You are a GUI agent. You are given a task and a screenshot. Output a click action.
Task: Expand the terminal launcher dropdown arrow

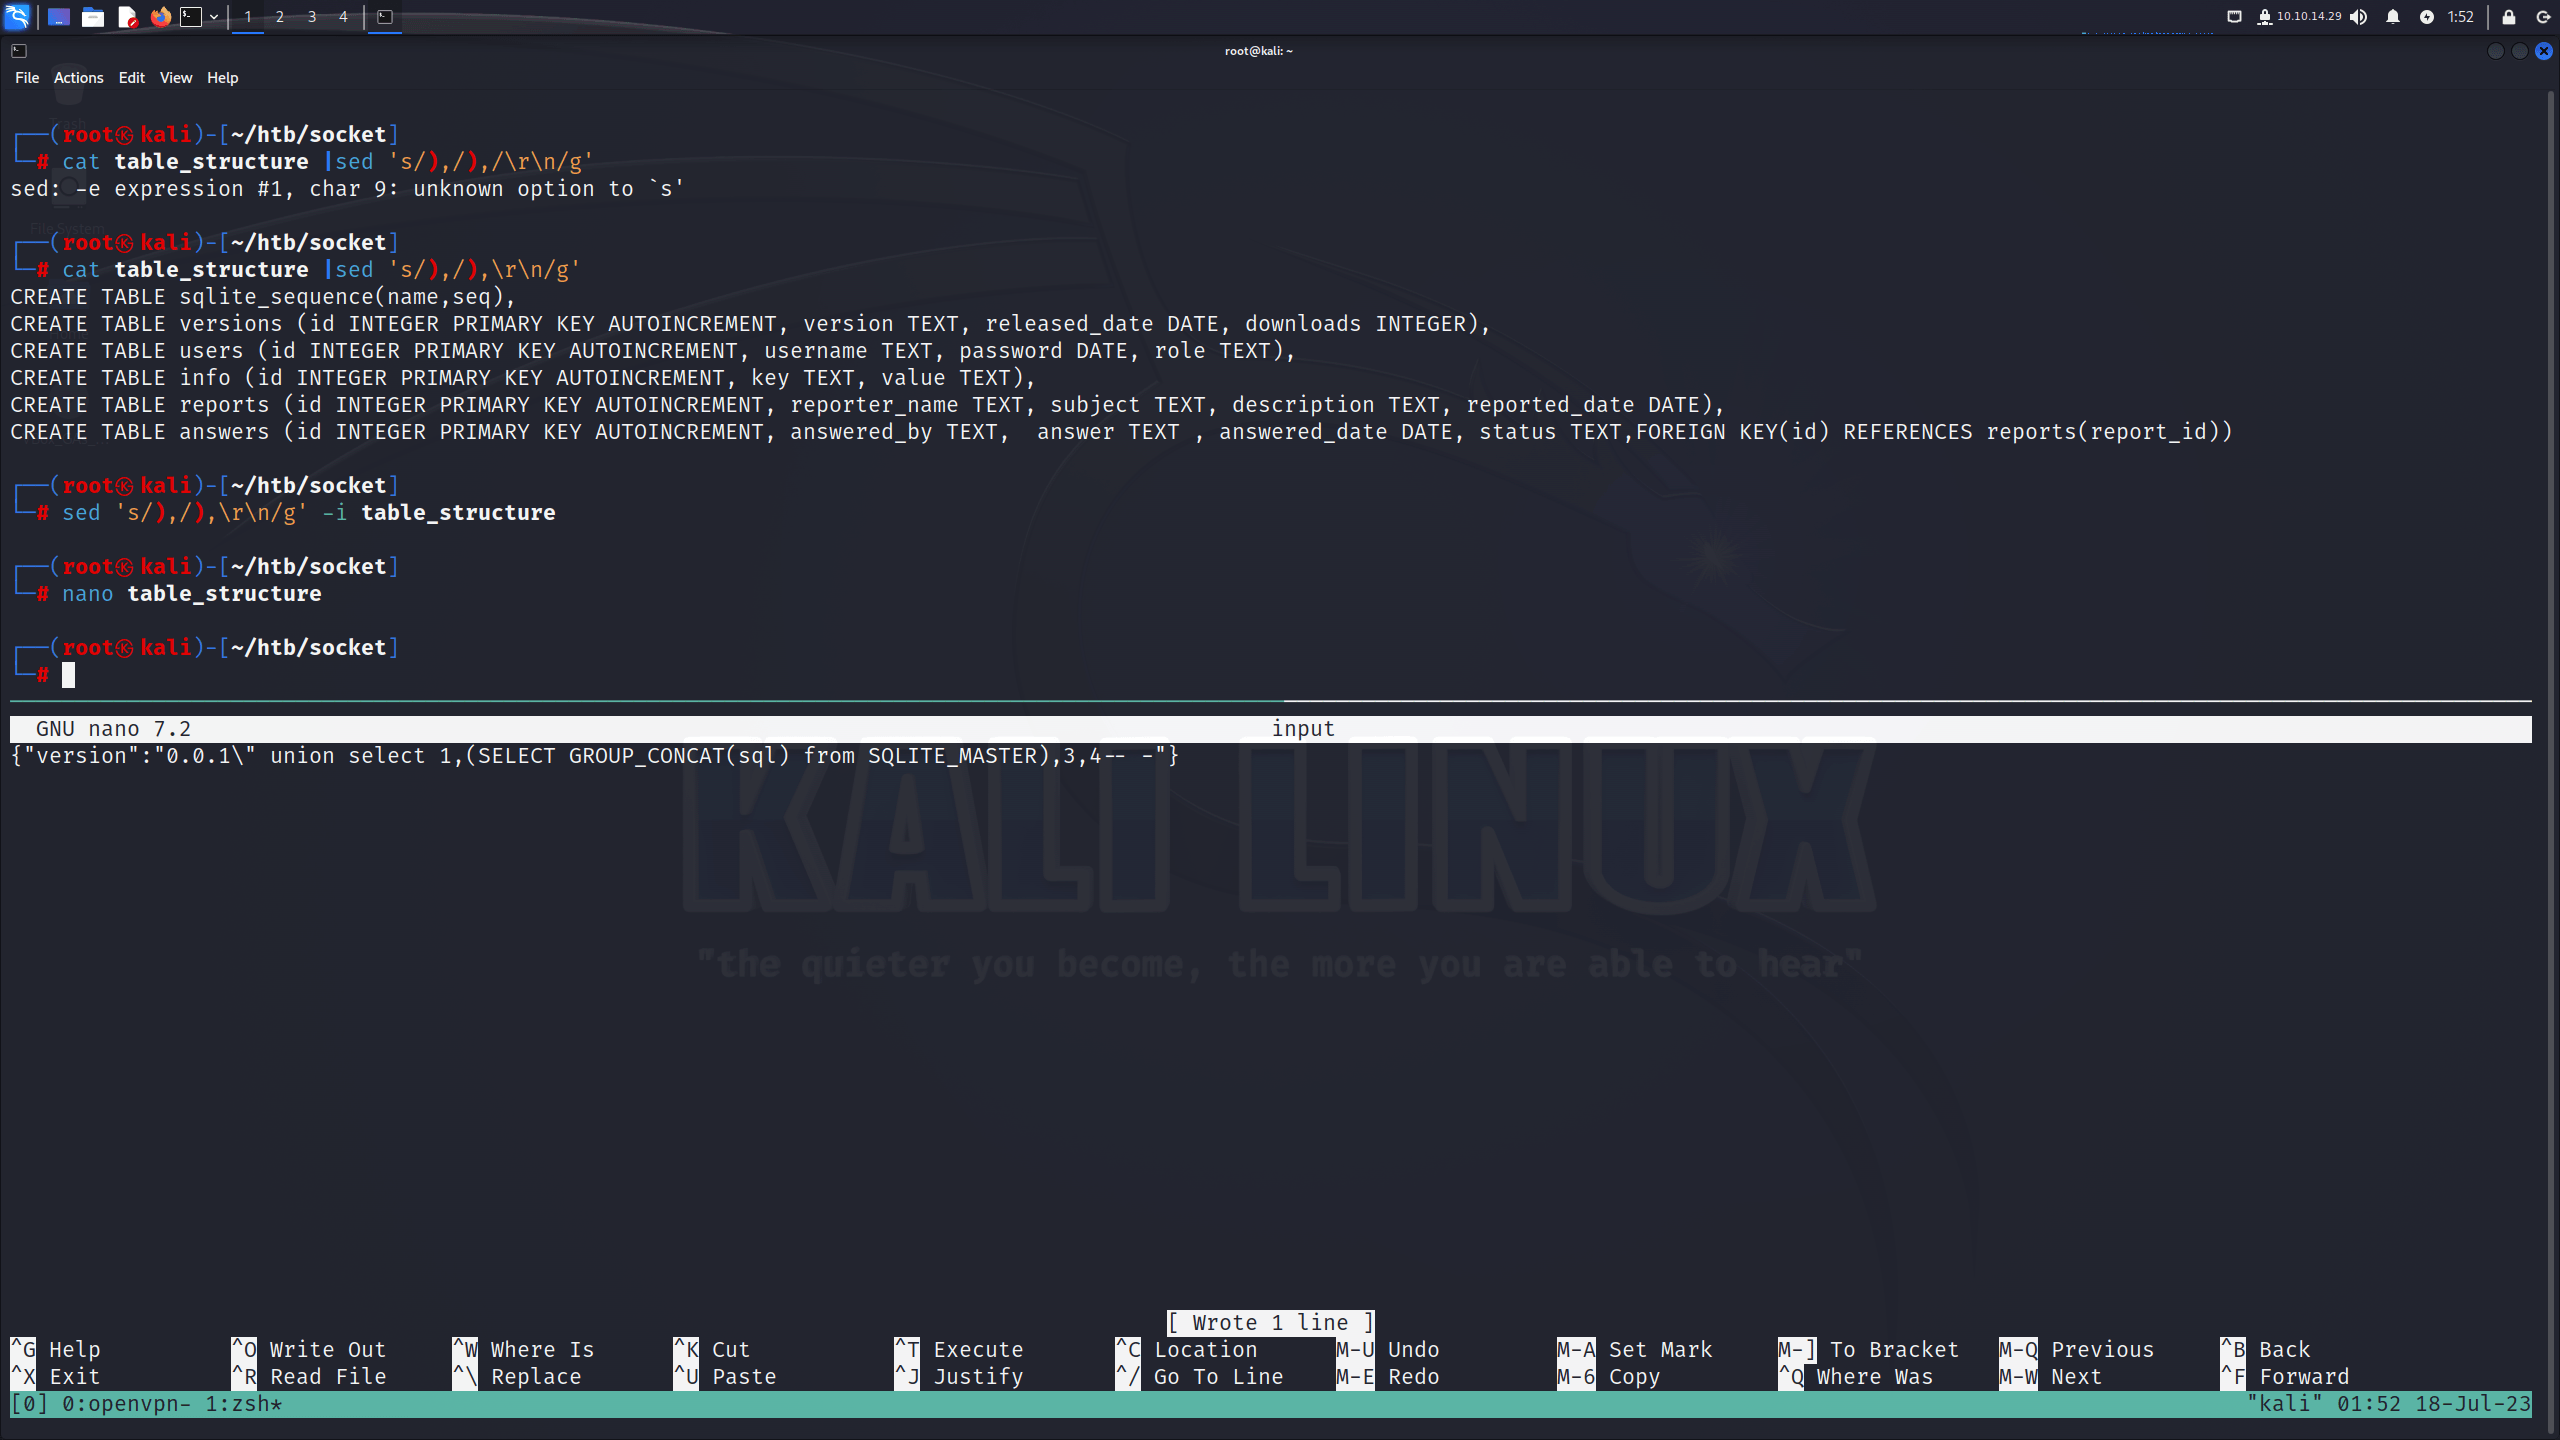pyautogui.click(x=214, y=16)
